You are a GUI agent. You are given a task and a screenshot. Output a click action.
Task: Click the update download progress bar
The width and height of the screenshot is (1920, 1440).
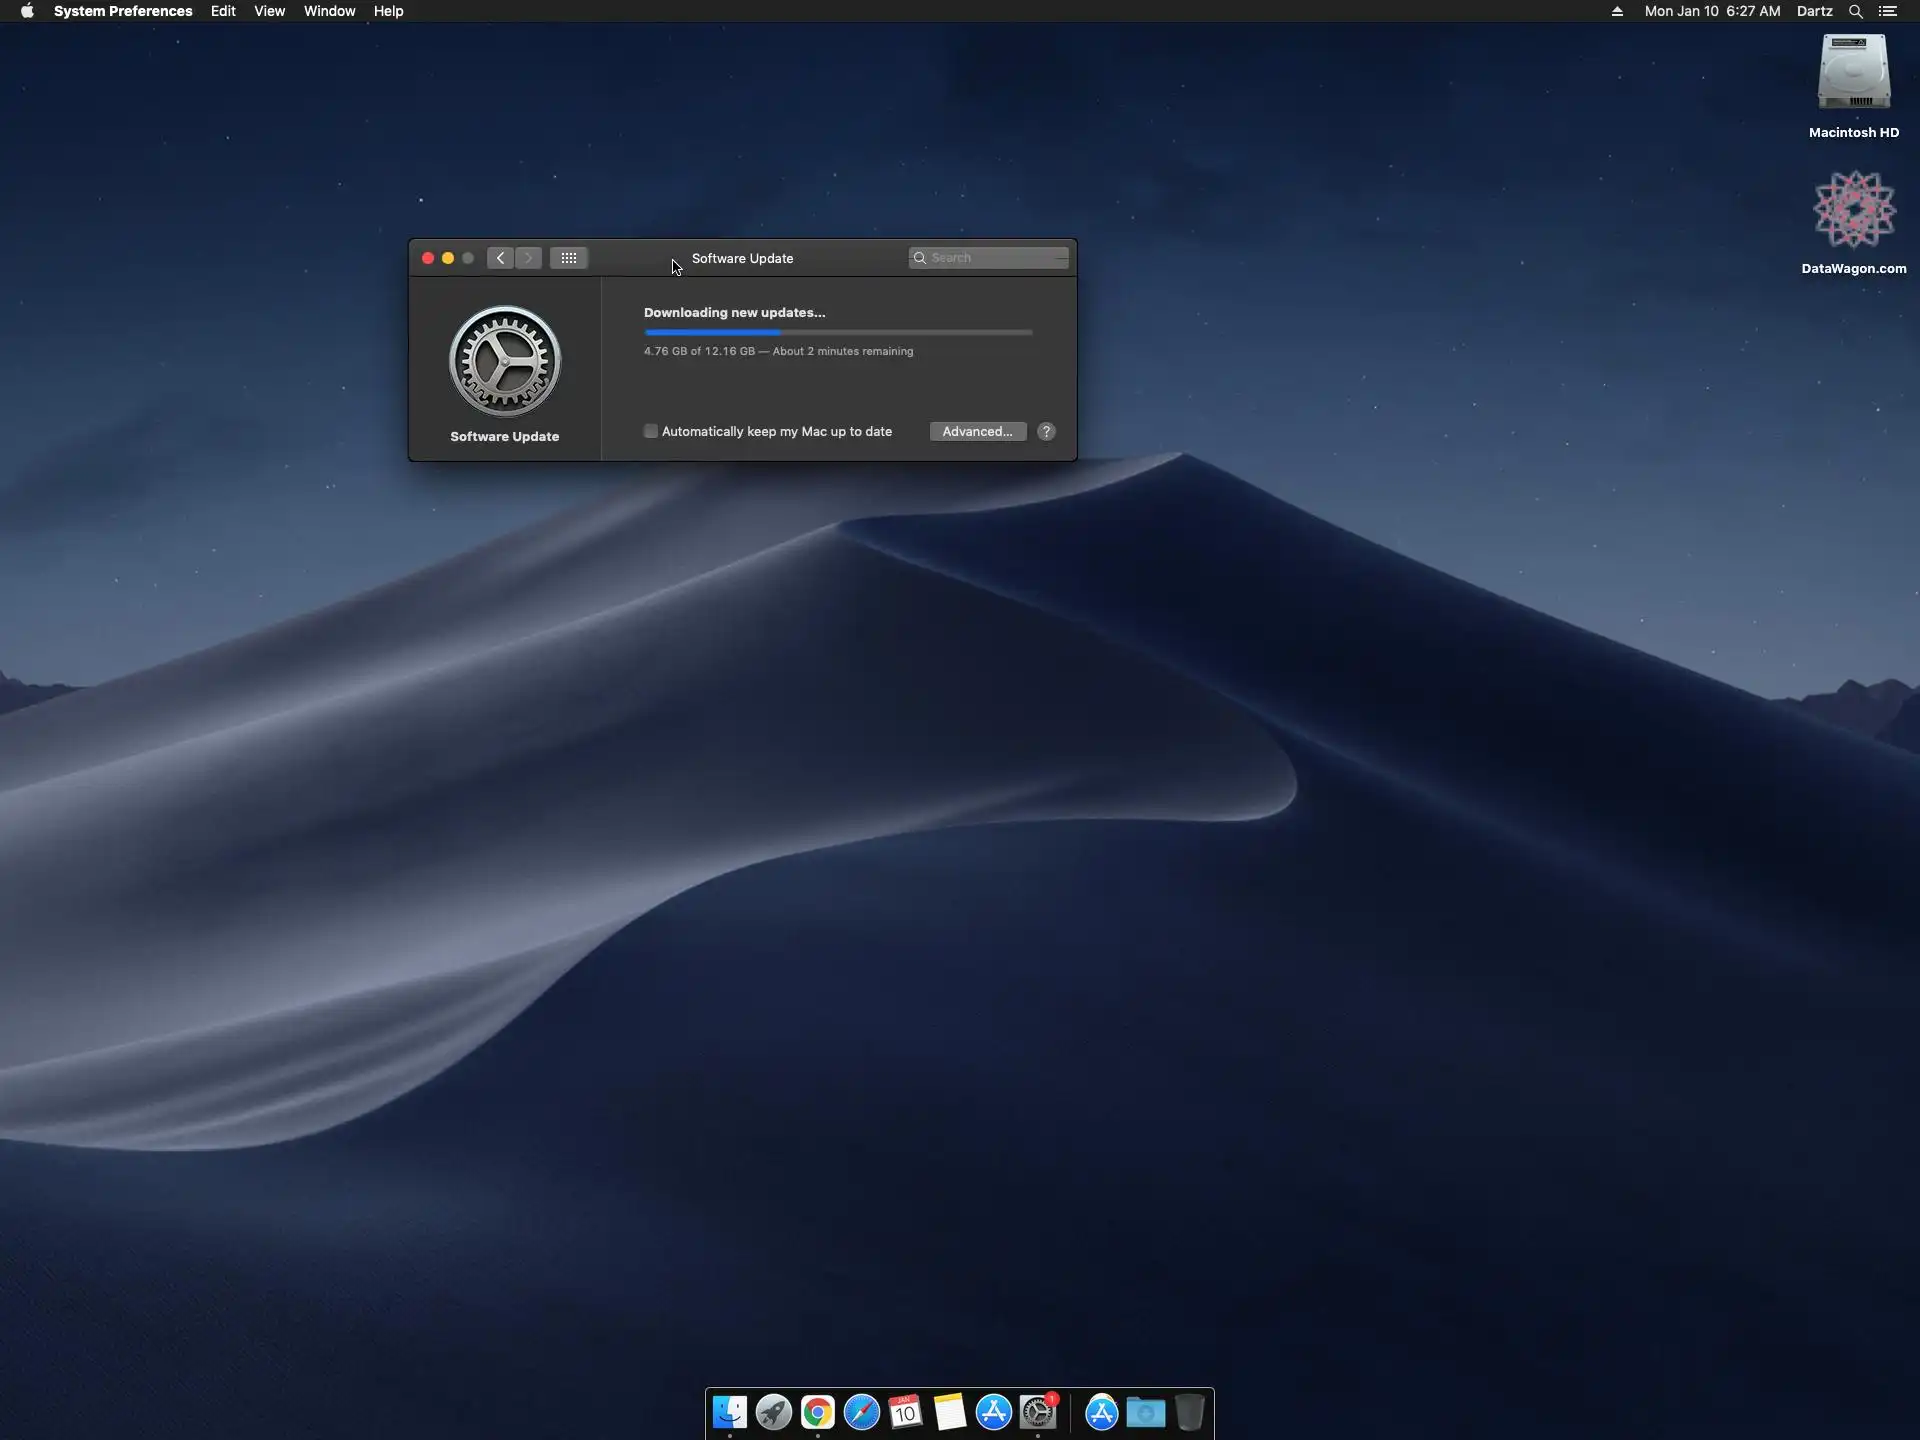(838, 332)
